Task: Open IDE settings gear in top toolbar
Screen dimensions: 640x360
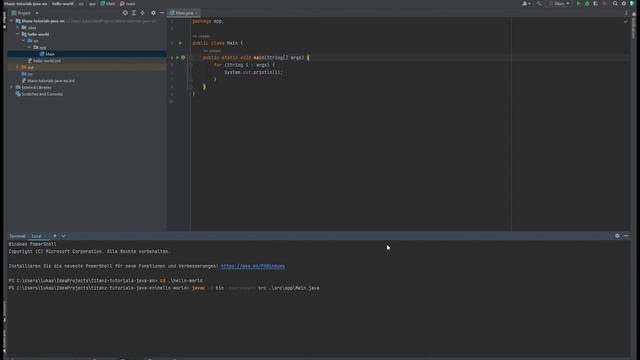Action: click(x=624, y=4)
